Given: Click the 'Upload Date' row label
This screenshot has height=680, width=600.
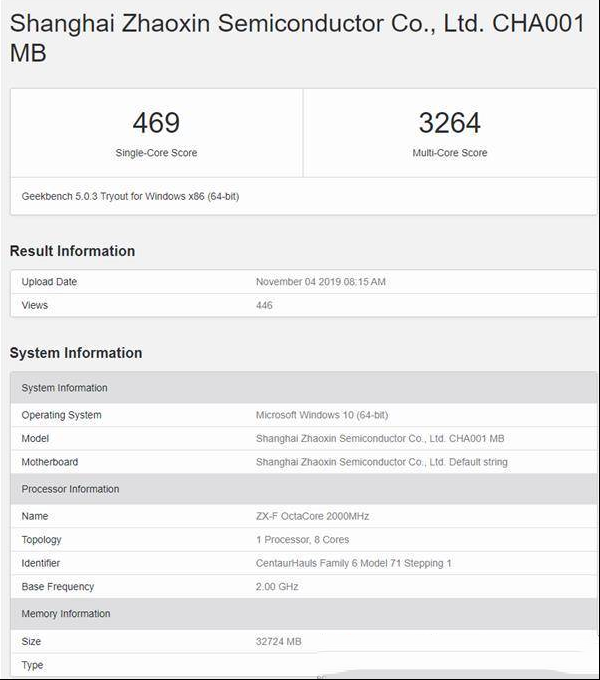Looking at the screenshot, I should (49, 282).
